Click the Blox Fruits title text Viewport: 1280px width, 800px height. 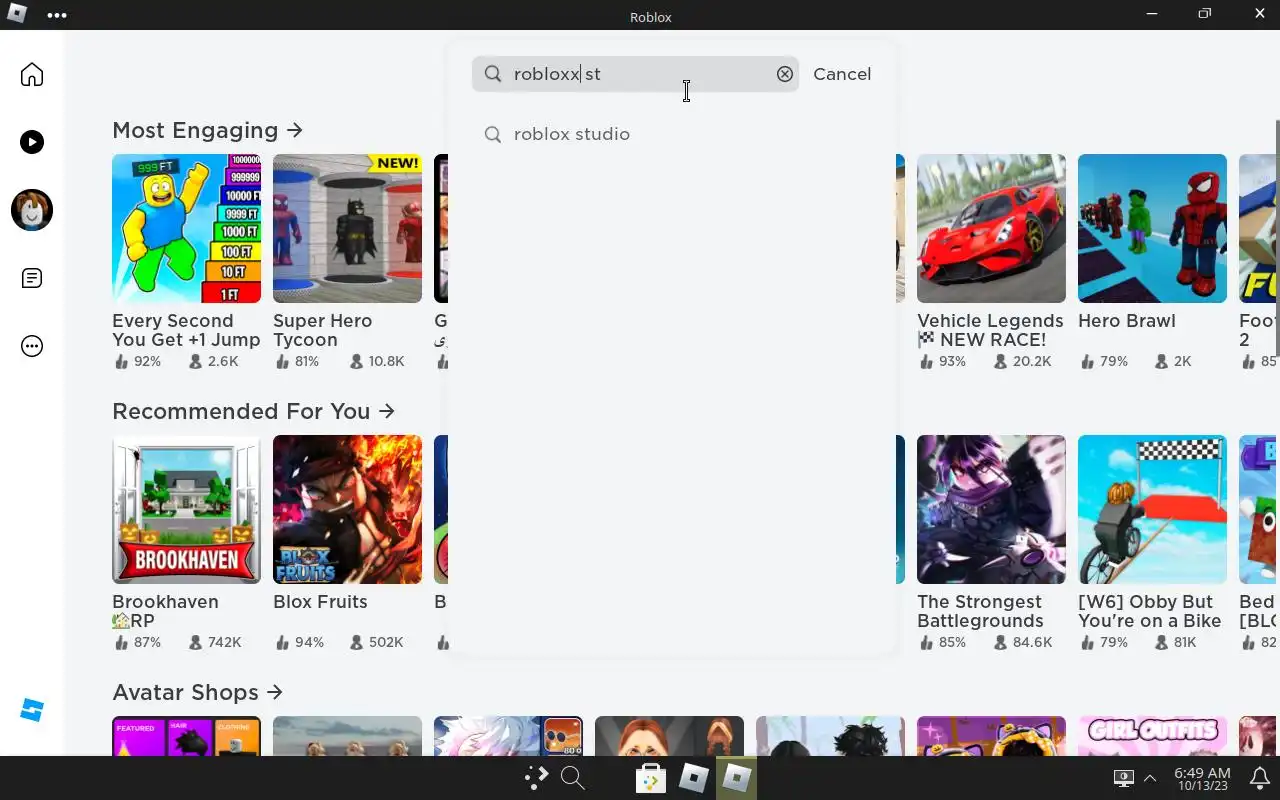pyautogui.click(x=320, y=602)
